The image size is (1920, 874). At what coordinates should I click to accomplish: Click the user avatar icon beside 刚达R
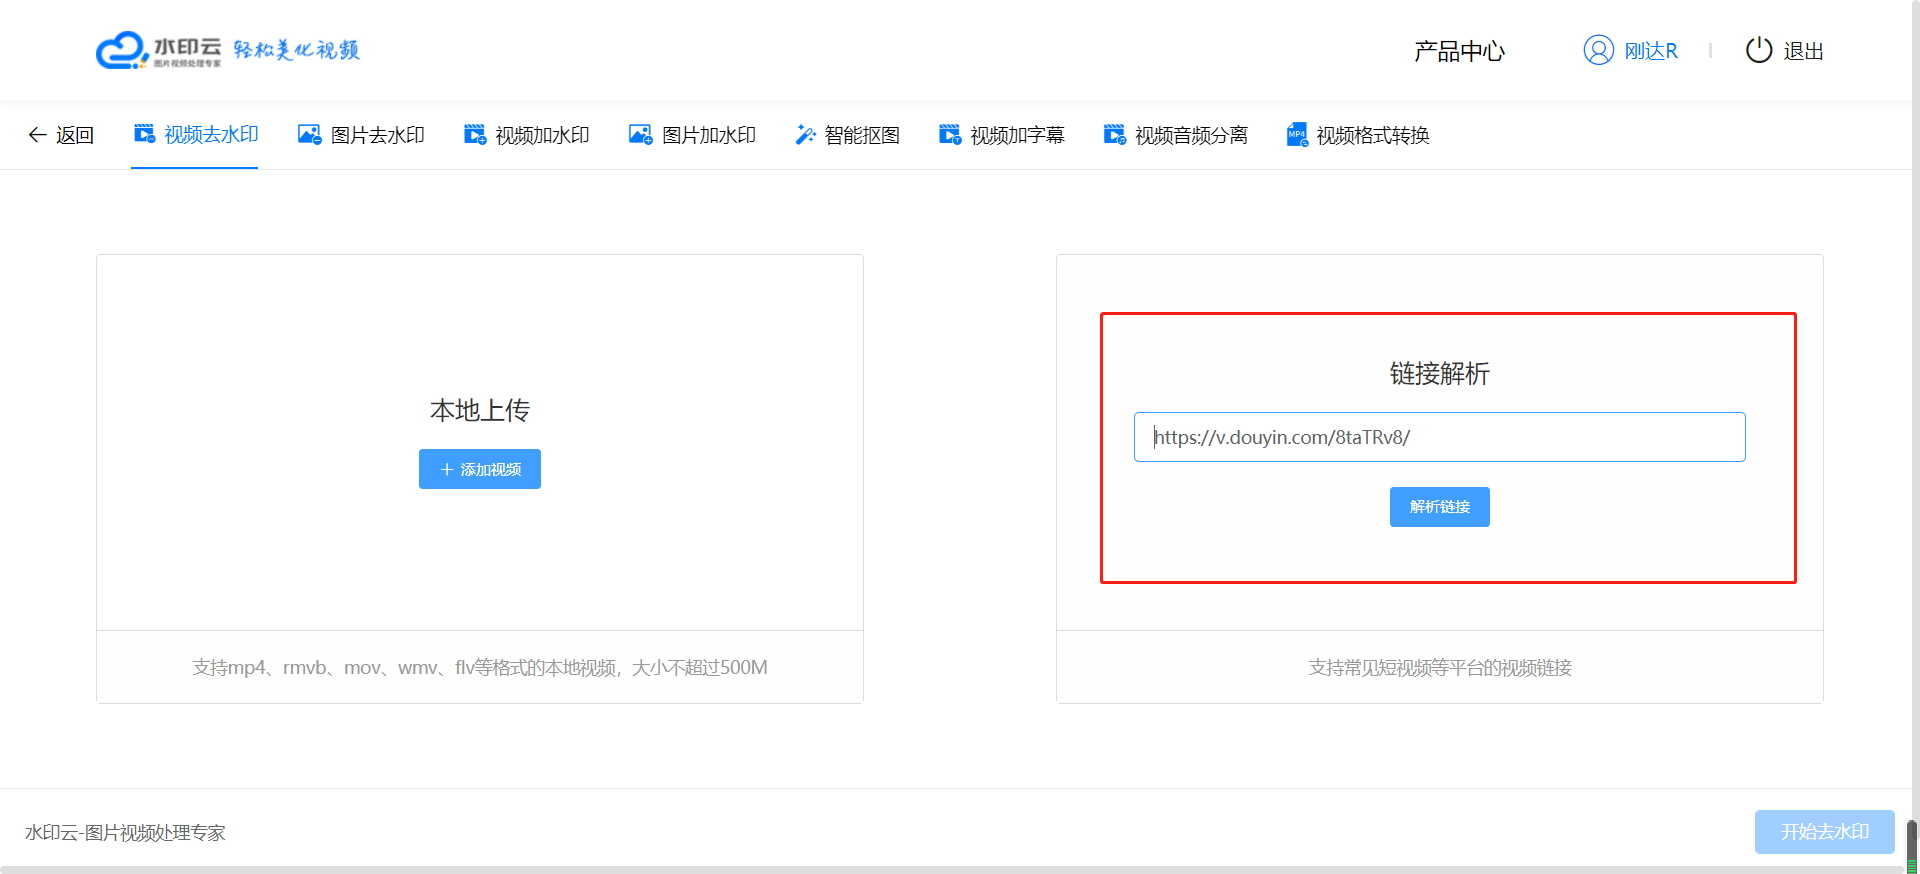point(1599,50)
